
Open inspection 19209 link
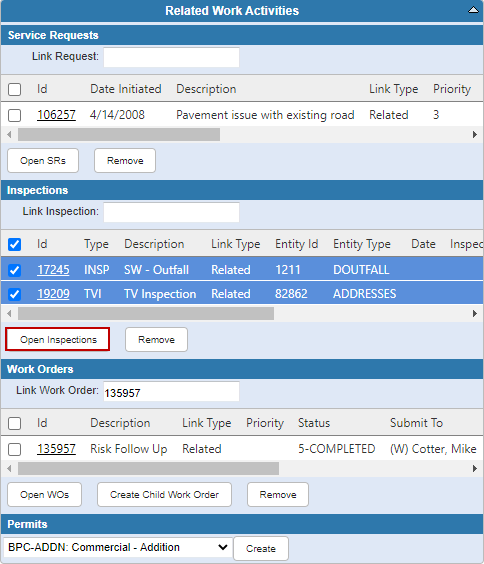pyautogui.click(x=53, y=294)
